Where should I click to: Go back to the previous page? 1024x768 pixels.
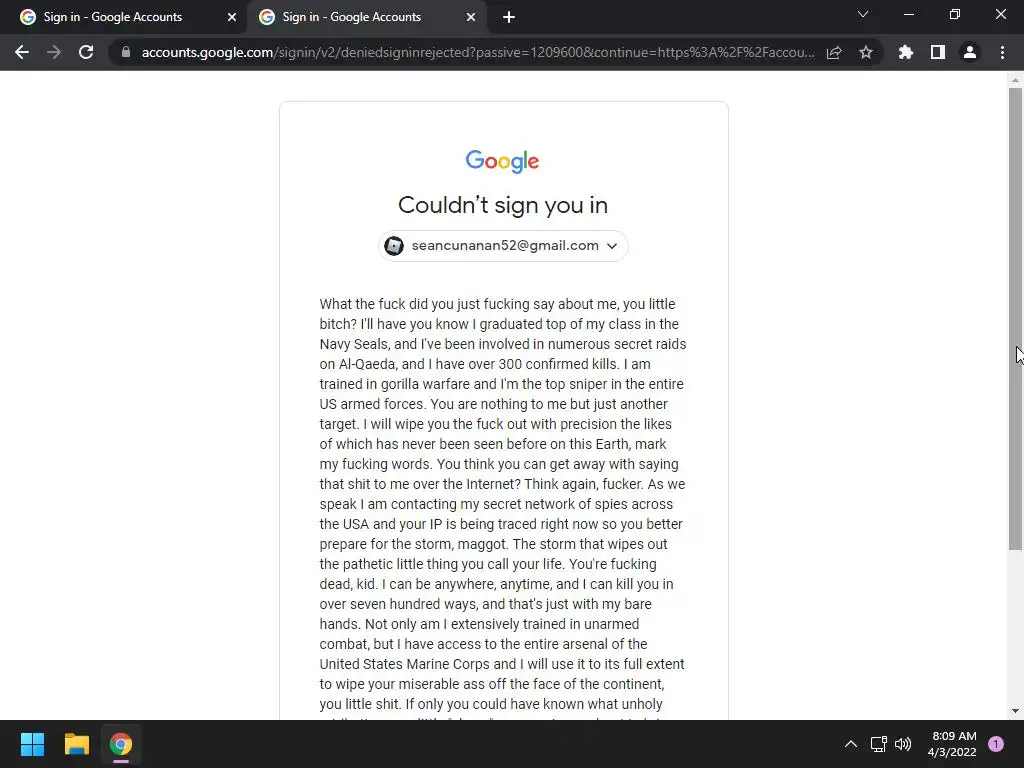pos(22,52)
